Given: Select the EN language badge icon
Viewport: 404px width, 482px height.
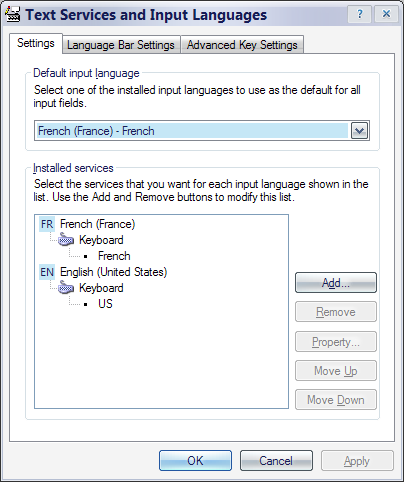Looking at the screenshot, I should pos(47,272).
